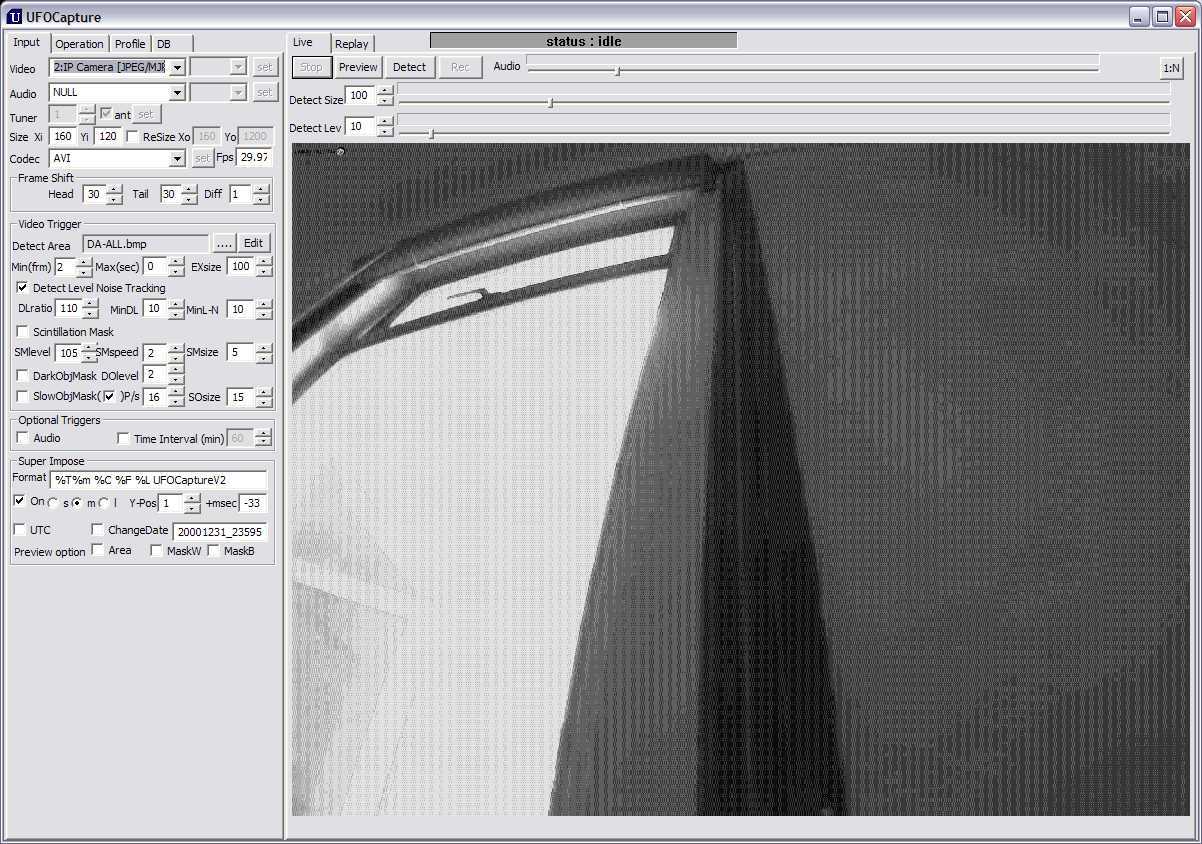Click the Preview button
This screenshot has height=844, width=1202.
(358, 67)
